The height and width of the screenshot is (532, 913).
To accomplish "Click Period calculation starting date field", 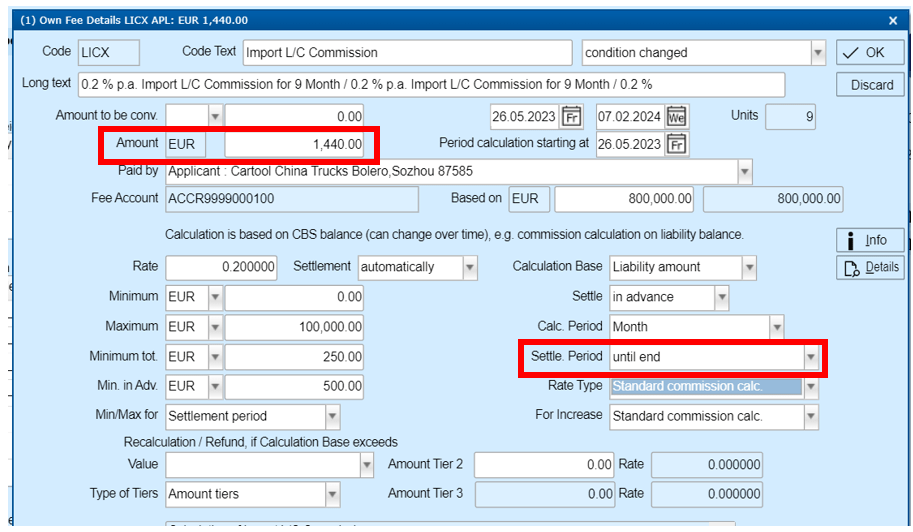I will 631,144.
